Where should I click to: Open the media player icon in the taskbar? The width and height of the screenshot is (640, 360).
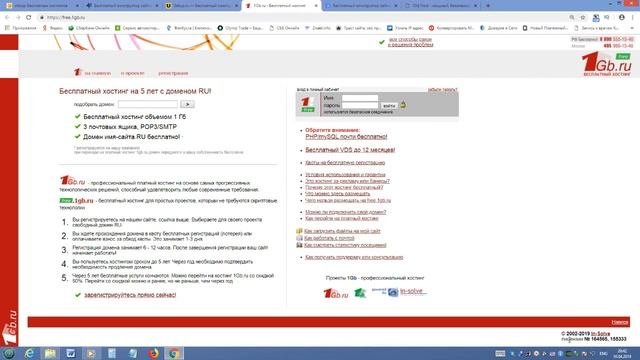pyautogui.click(x=91, y=353)
